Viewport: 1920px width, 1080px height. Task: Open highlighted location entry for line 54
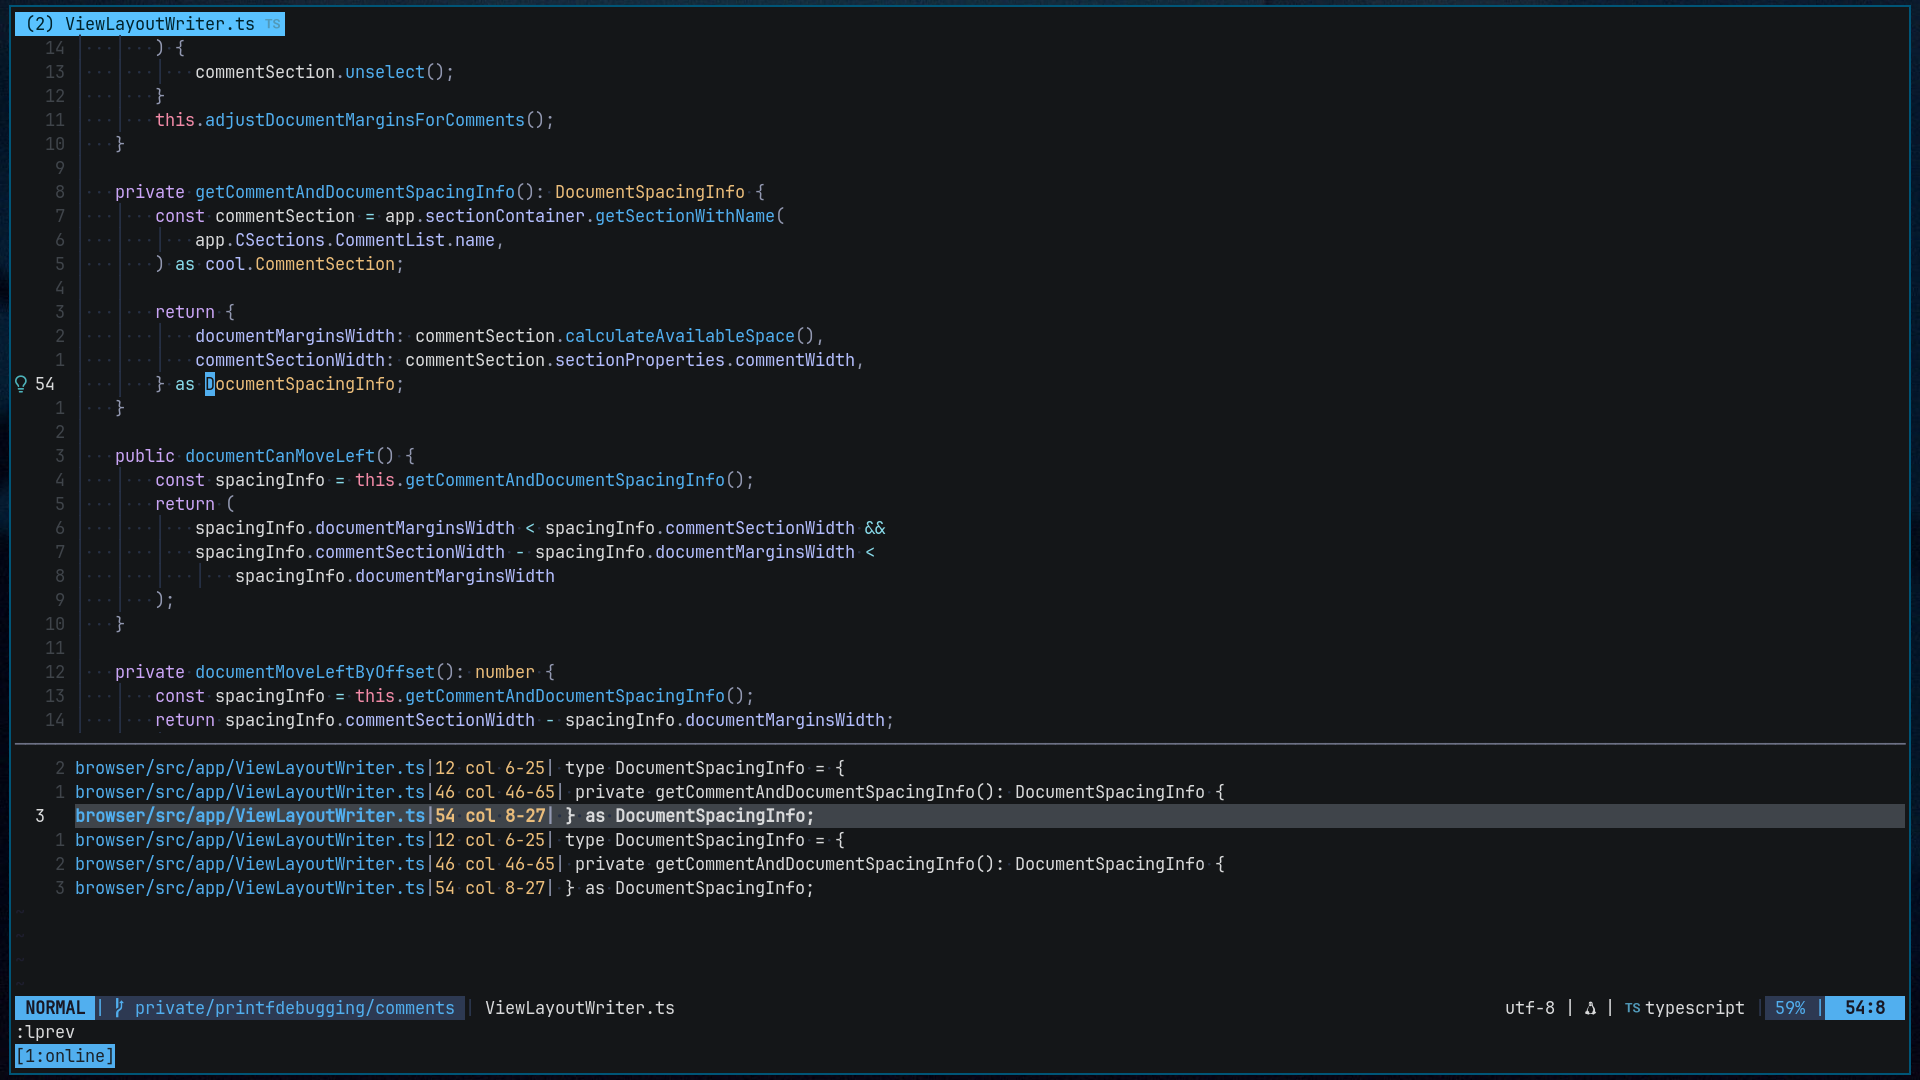[x=444, y=816]
